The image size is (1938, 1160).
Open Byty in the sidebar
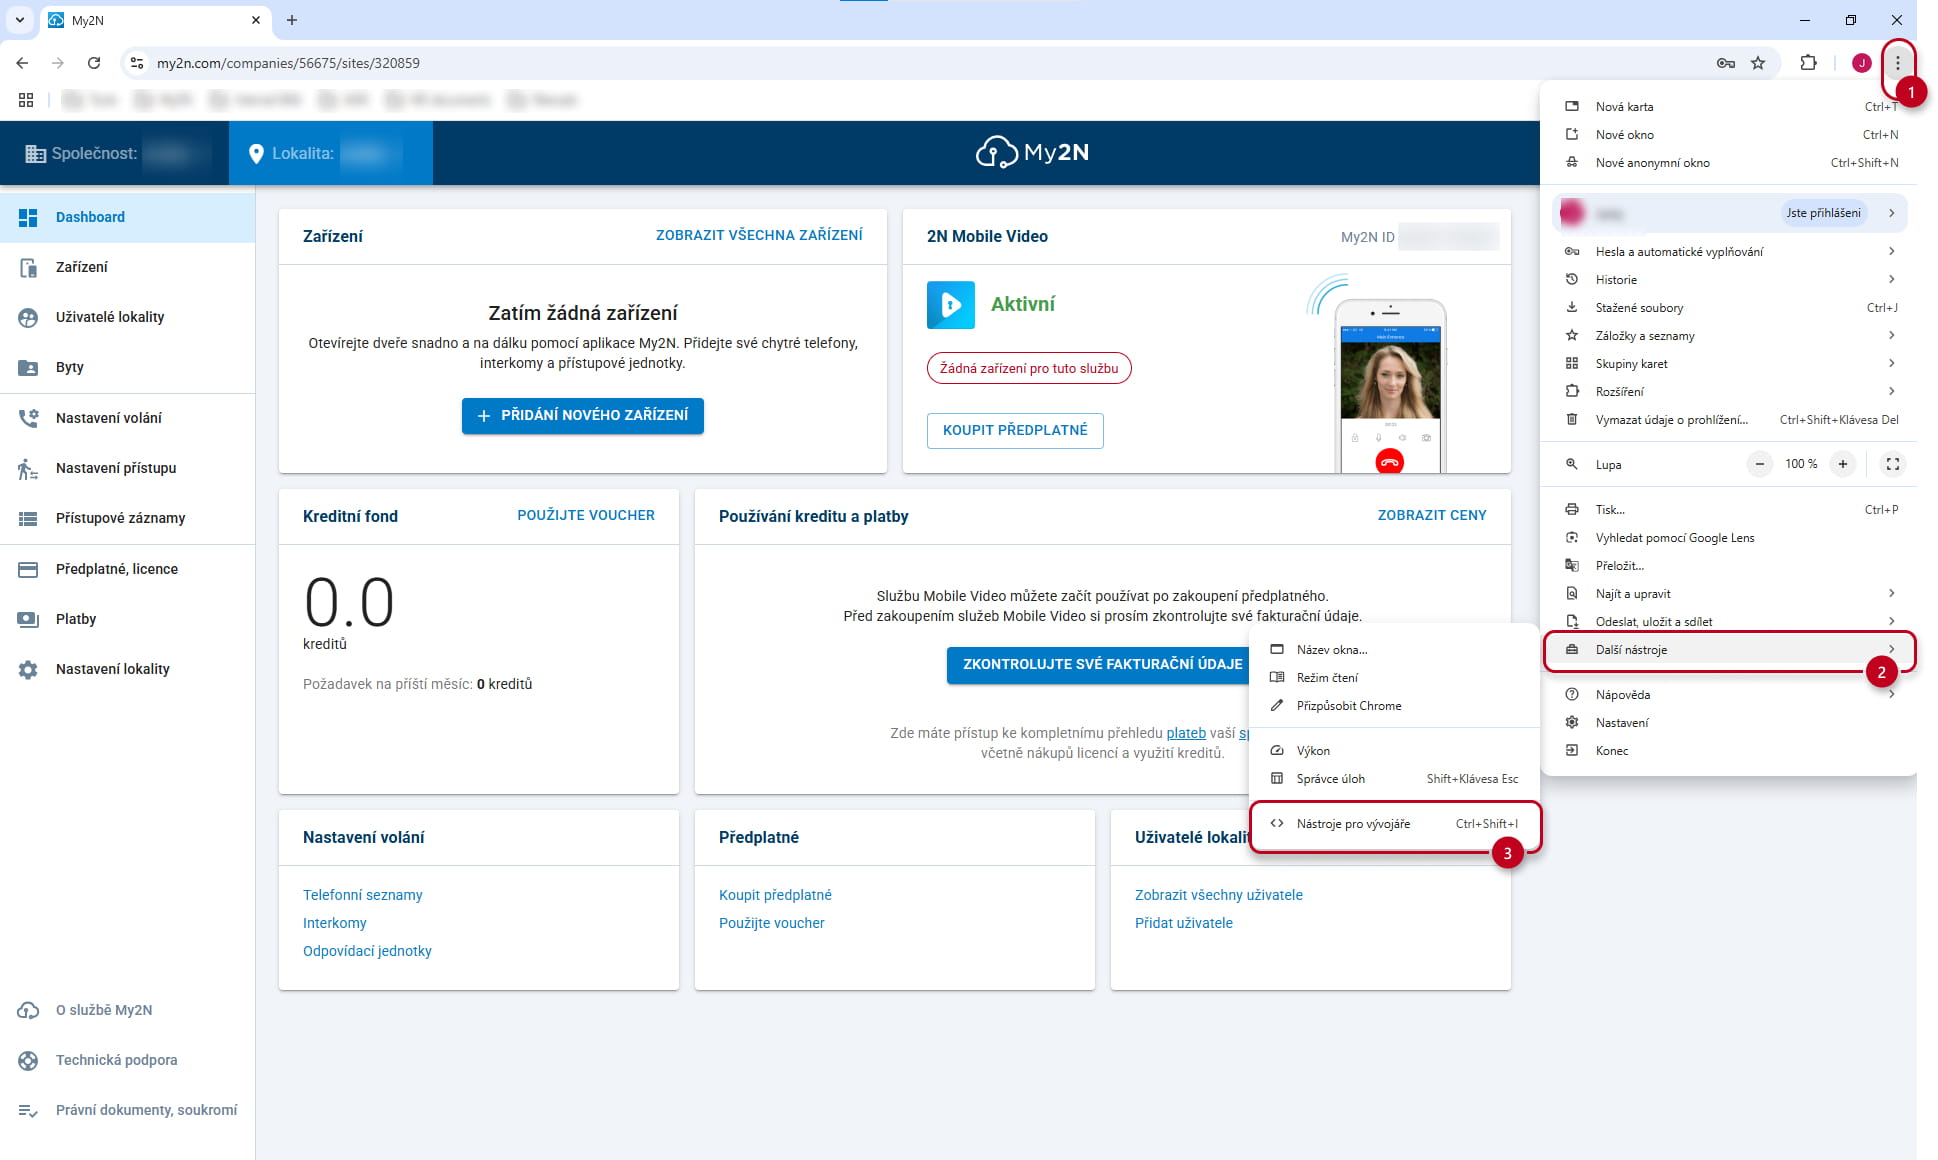(128, 367)
